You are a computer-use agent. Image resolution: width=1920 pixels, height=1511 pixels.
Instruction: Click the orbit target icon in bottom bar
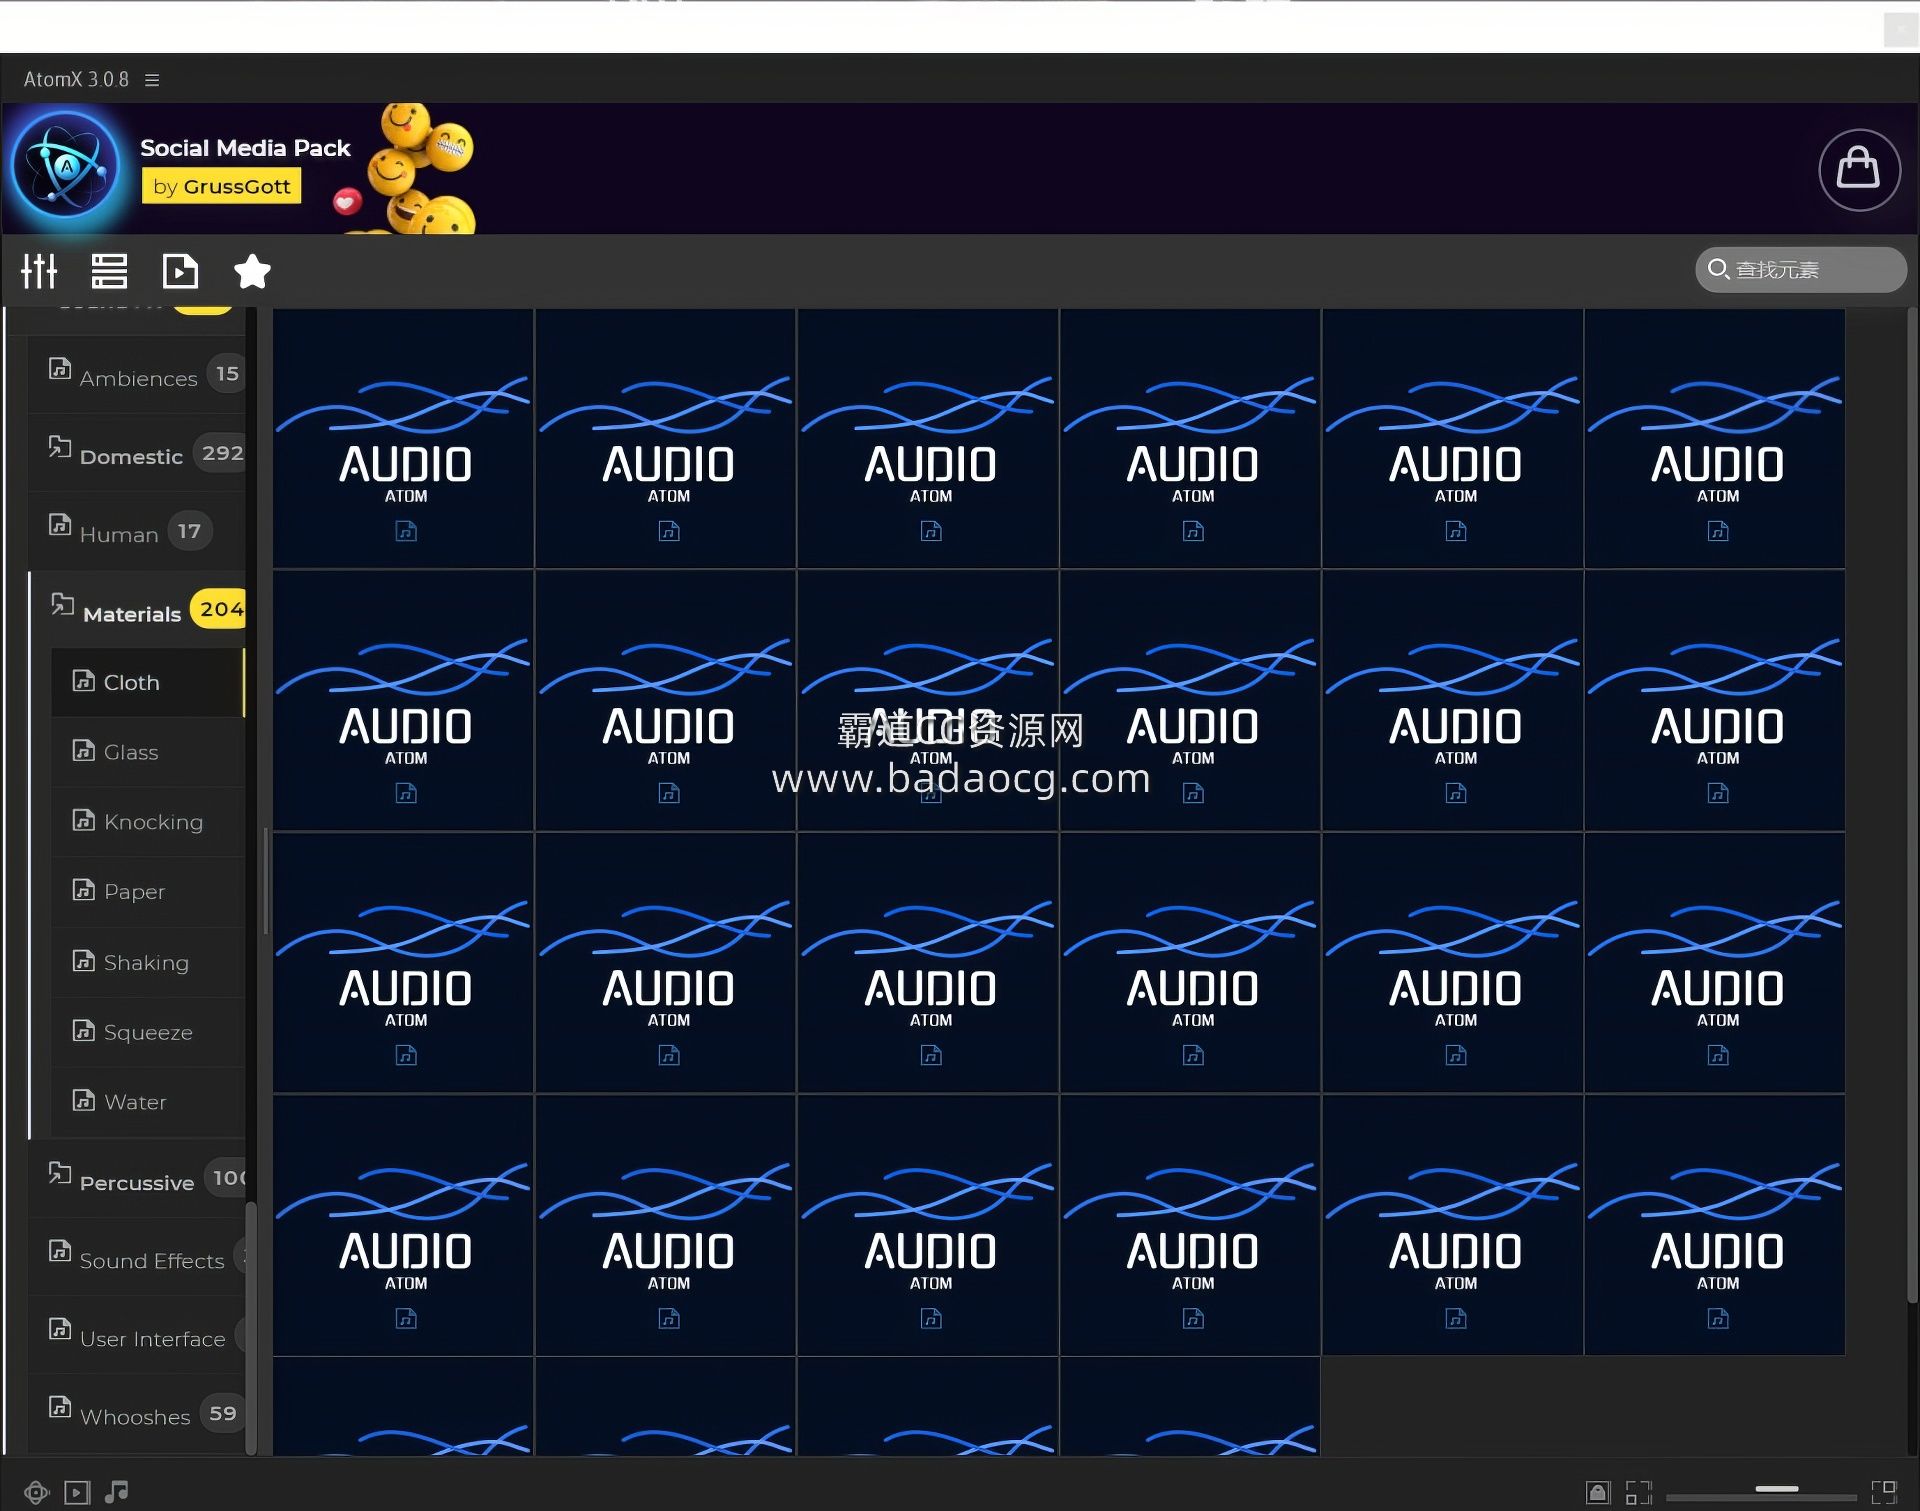coord(37,1493)
